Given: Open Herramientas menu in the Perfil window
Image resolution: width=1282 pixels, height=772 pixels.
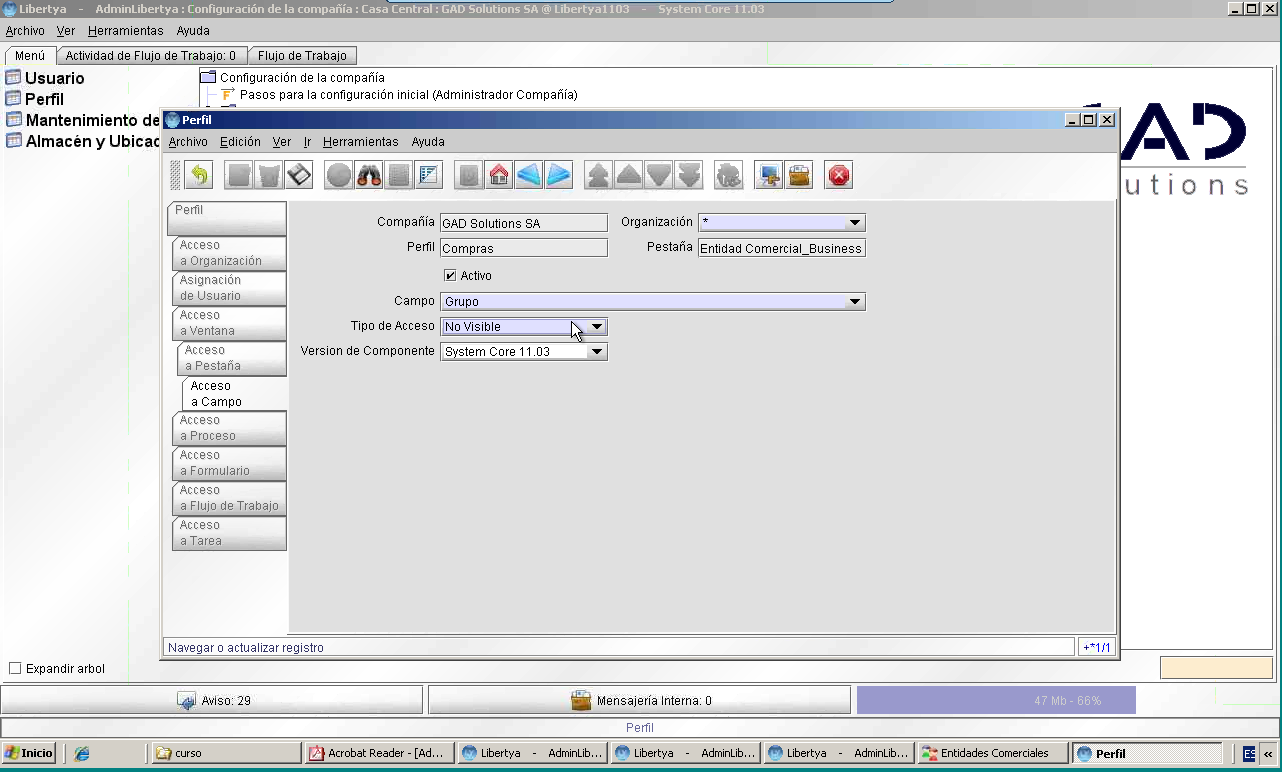Looking at the screenshot, I should pyautogui.click(x=361, y=142).
